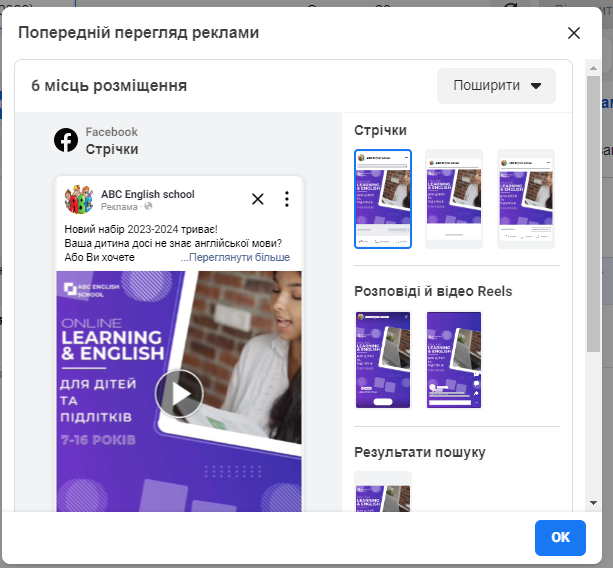The height and width of the screenshot is (568, 613).
Task: Click the ABC English school page name
Action: click(x=148, y=194)
